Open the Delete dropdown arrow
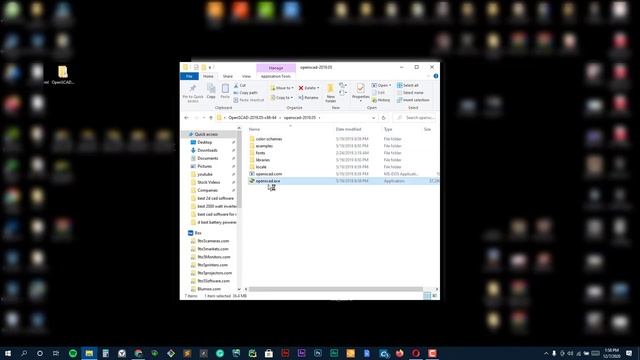The image size is (640, 360). point(318,88)
